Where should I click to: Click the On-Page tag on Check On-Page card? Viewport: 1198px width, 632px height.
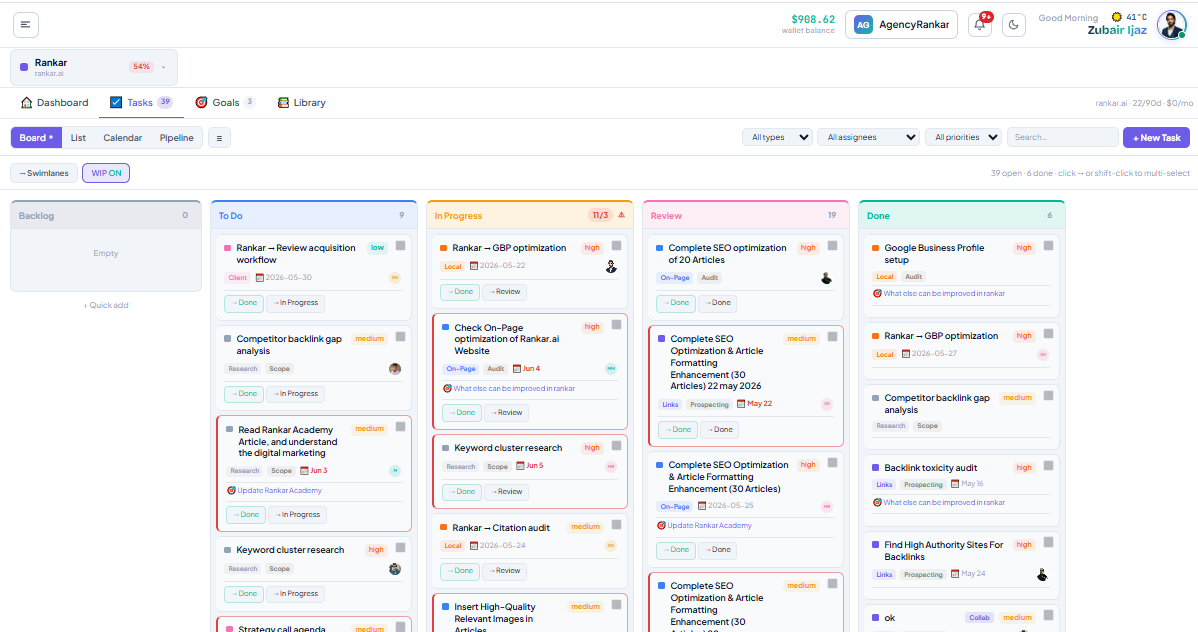pos(461,368)
